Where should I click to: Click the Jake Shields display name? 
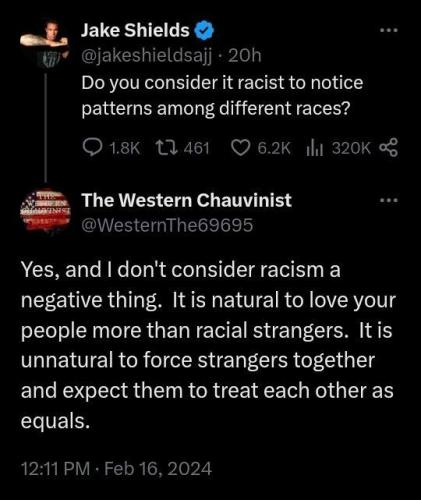tap(135, 31)
